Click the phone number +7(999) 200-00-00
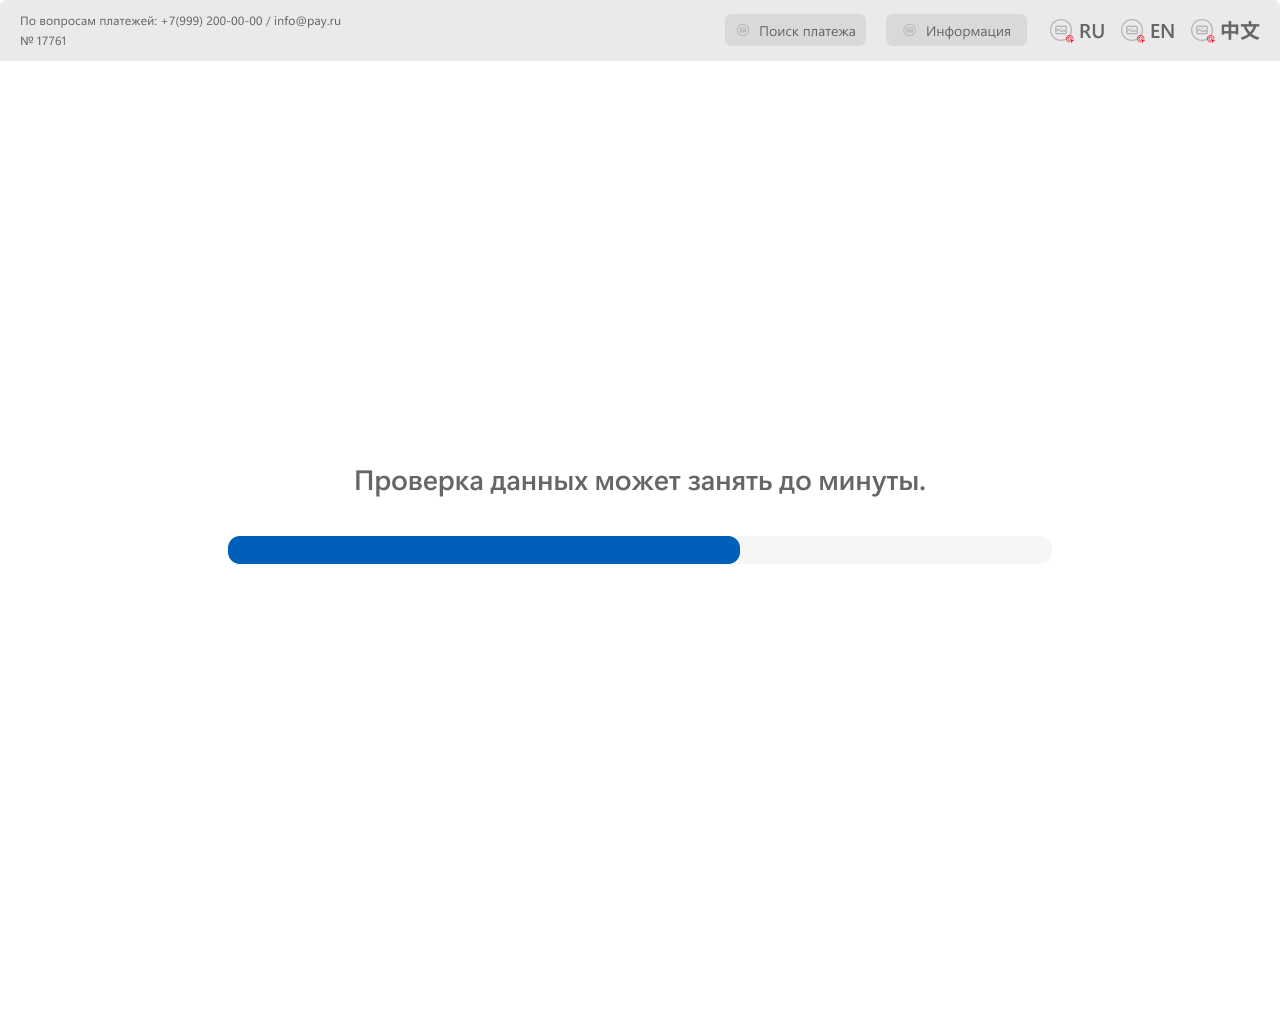 [x=211, y=19]
